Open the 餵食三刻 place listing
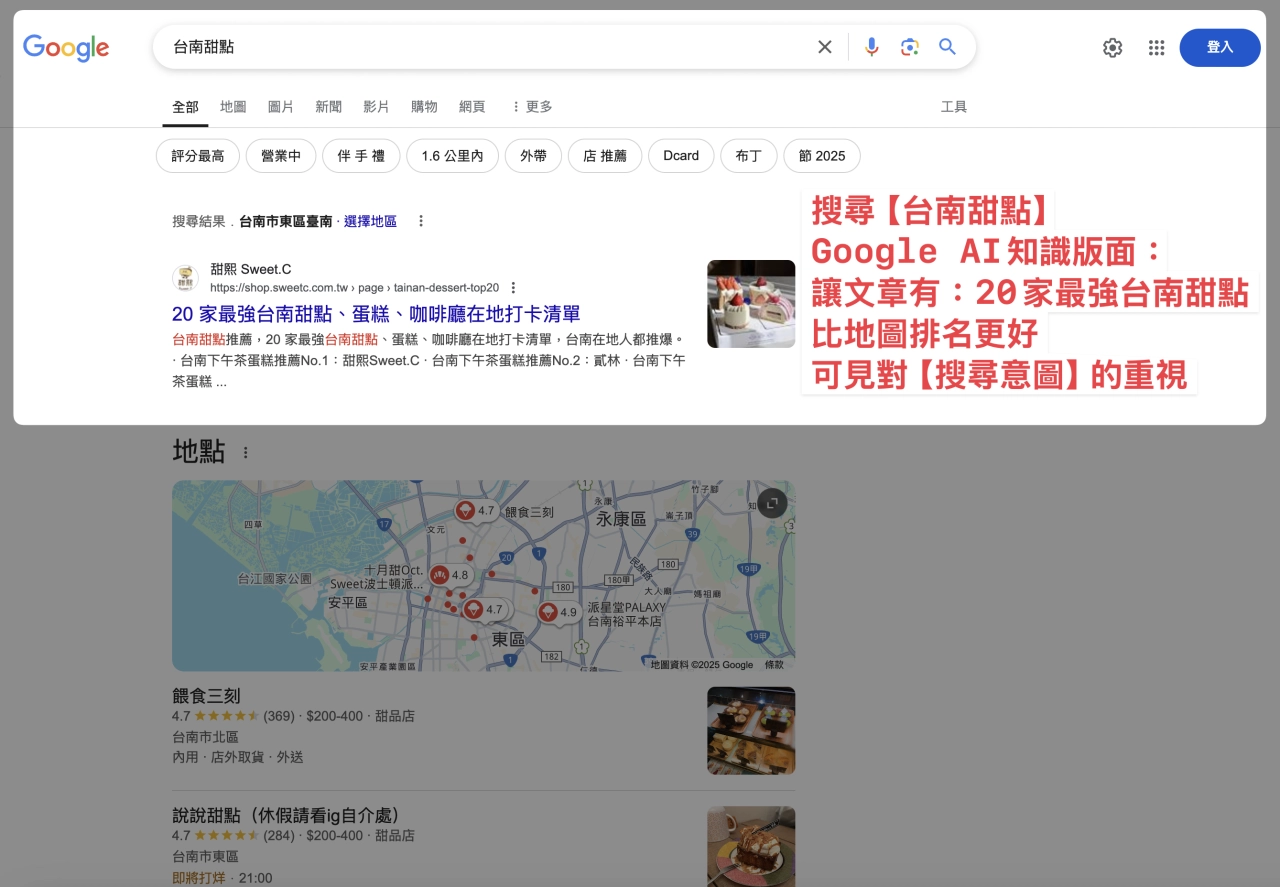This screenshot has height=887, width=1280. point(206,696)
